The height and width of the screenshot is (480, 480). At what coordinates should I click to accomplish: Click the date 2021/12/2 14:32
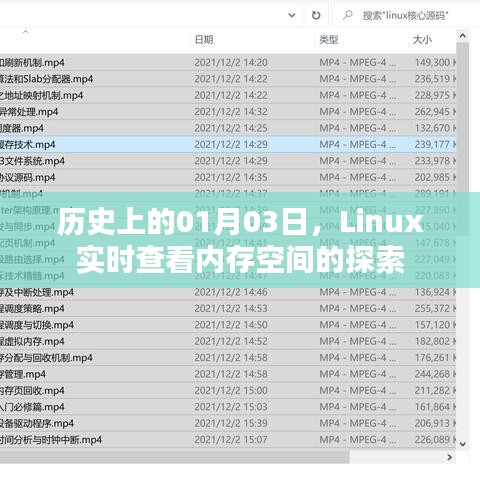[x=231, y=112]
